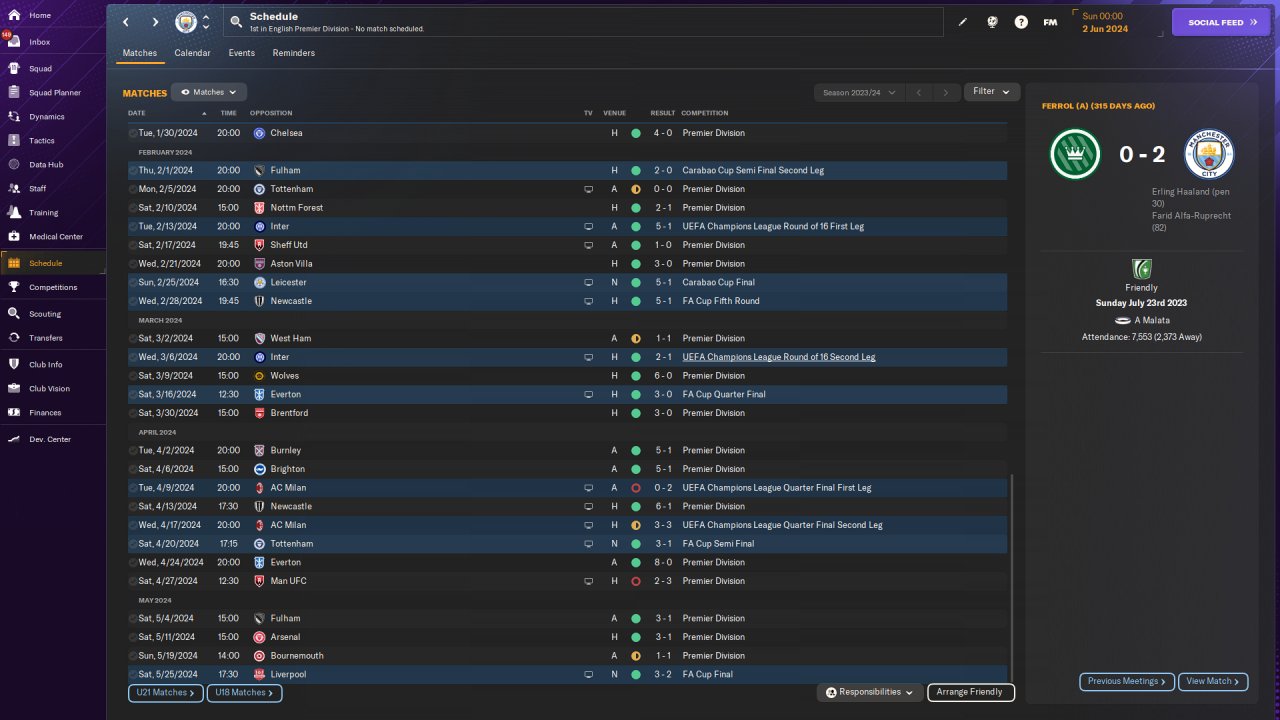This screenshot has height=720, width=1280.
Task: Open the Filter dropdown
Action: click(992, 91)
